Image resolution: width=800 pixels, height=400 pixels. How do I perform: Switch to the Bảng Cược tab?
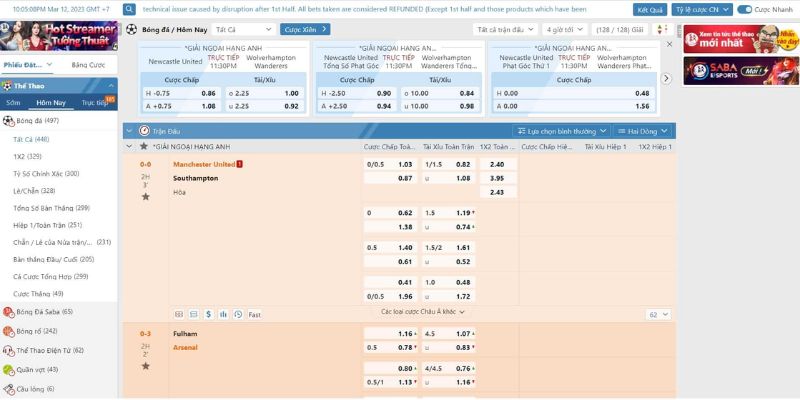[88, 65]
